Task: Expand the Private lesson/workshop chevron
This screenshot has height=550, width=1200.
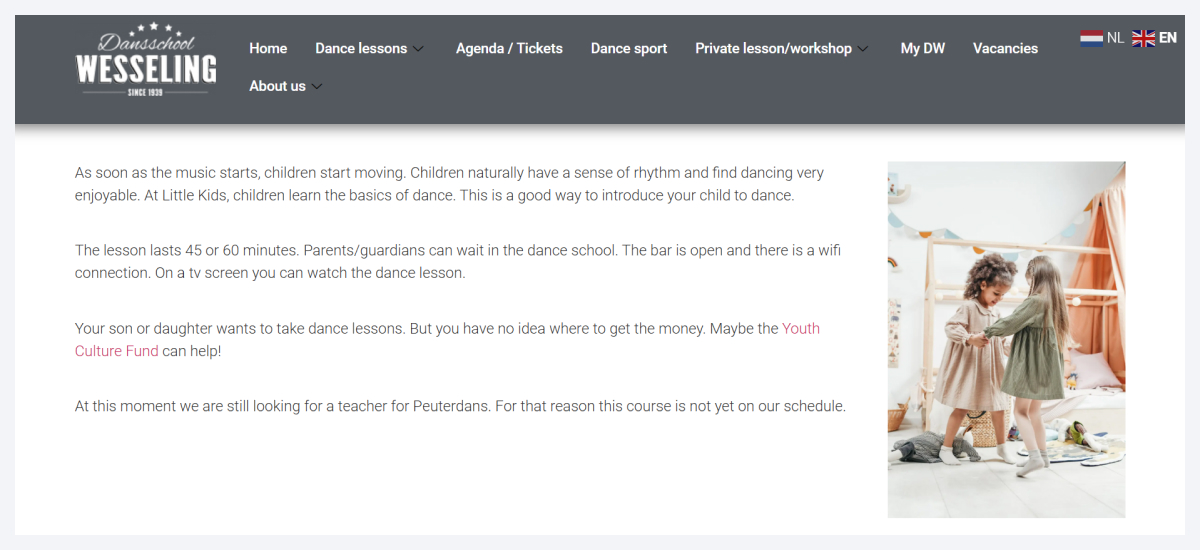Action: (x=863, y=49)
